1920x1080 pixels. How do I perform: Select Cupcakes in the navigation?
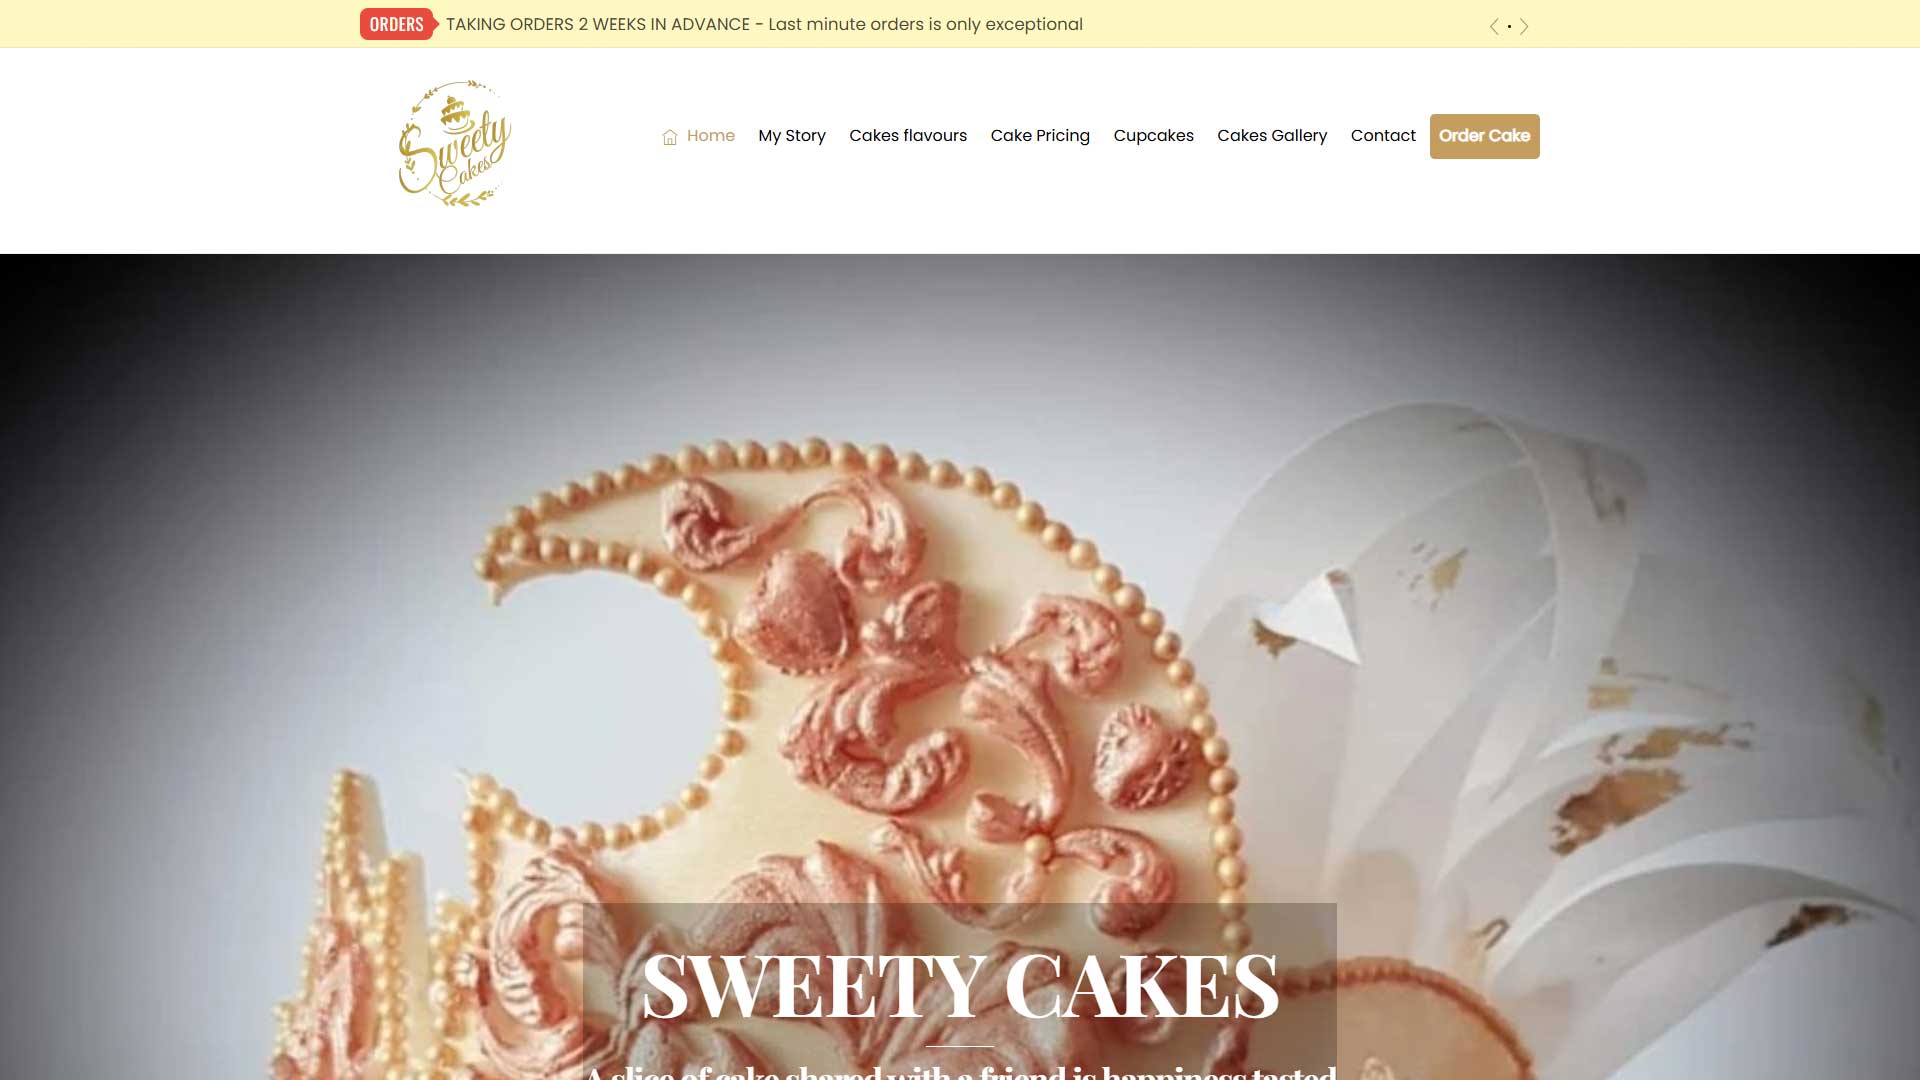(1154, 136)
